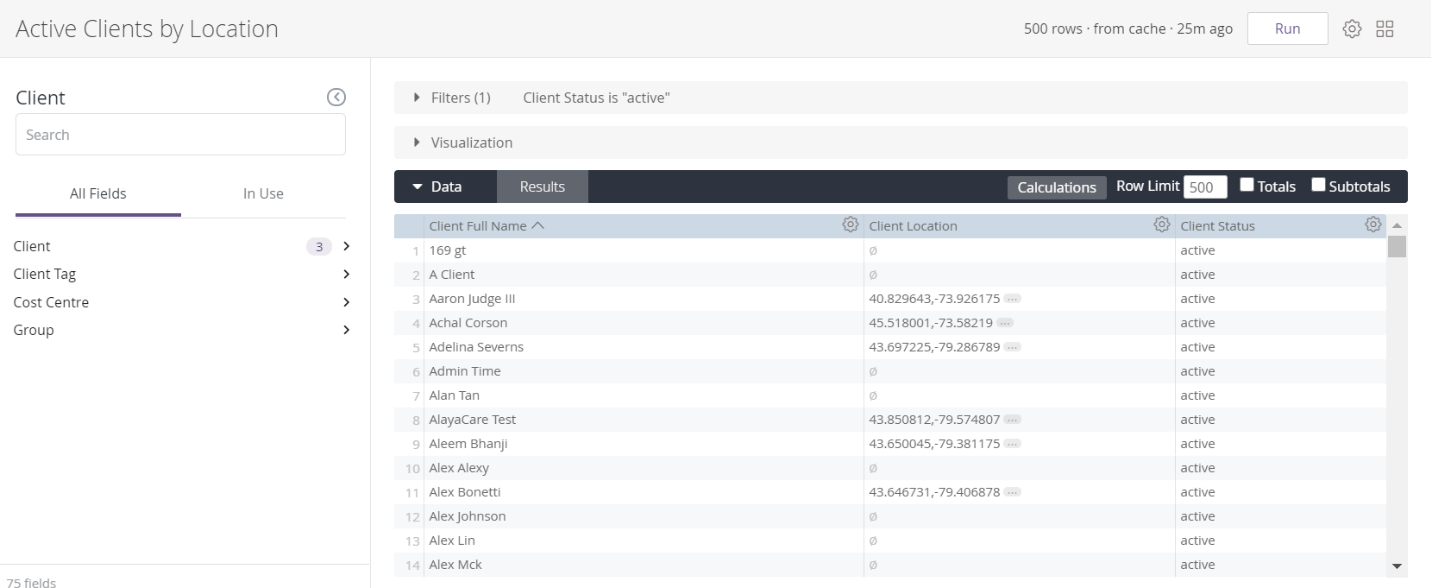1432x588 pixels.
Task: Open Client Status column gear menu
Action: tap(1373, 225)
